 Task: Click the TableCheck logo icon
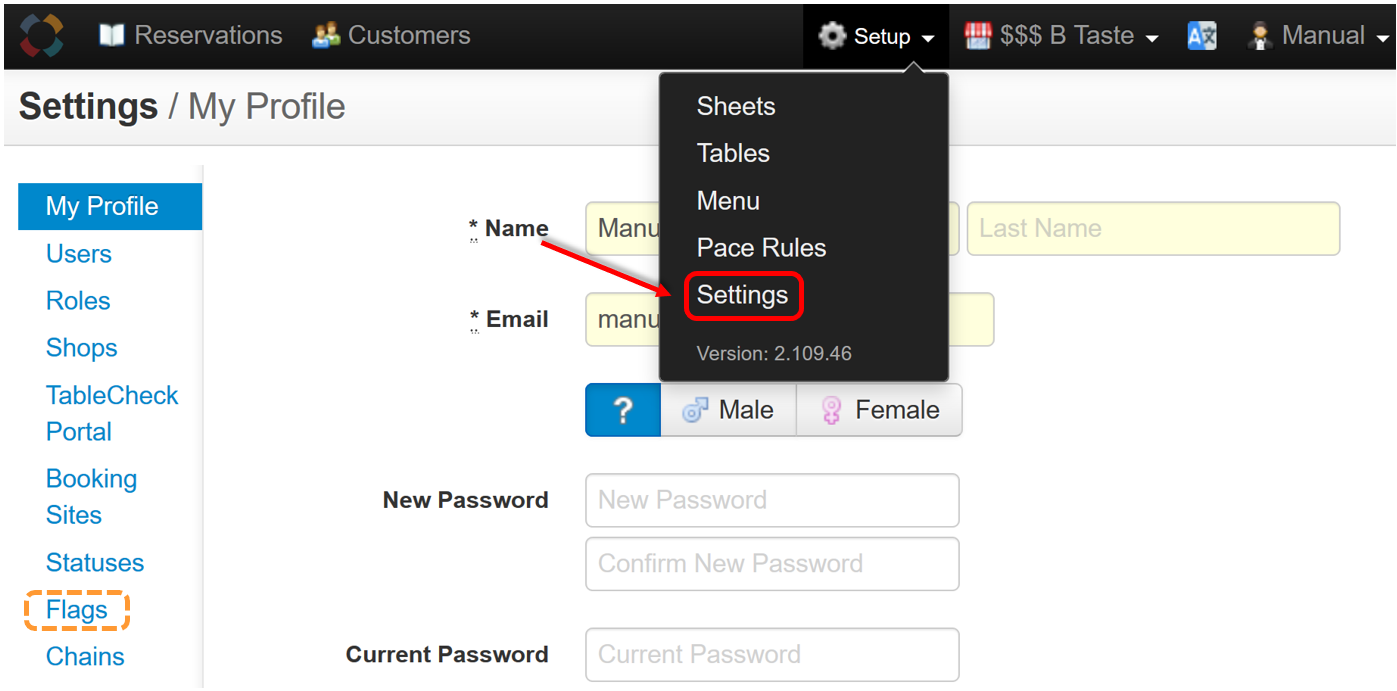click(42, 36)
